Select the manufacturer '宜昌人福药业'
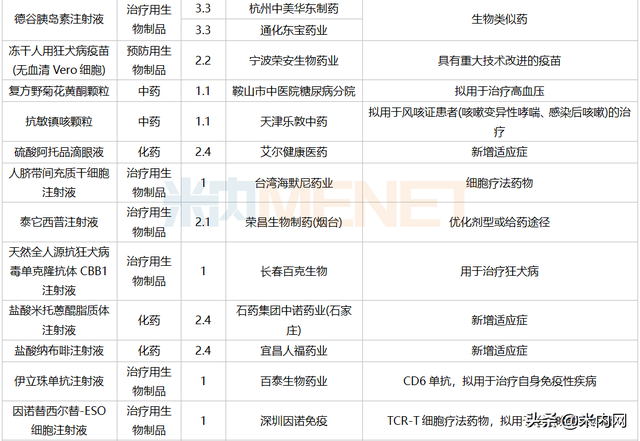 coord(294,351)
